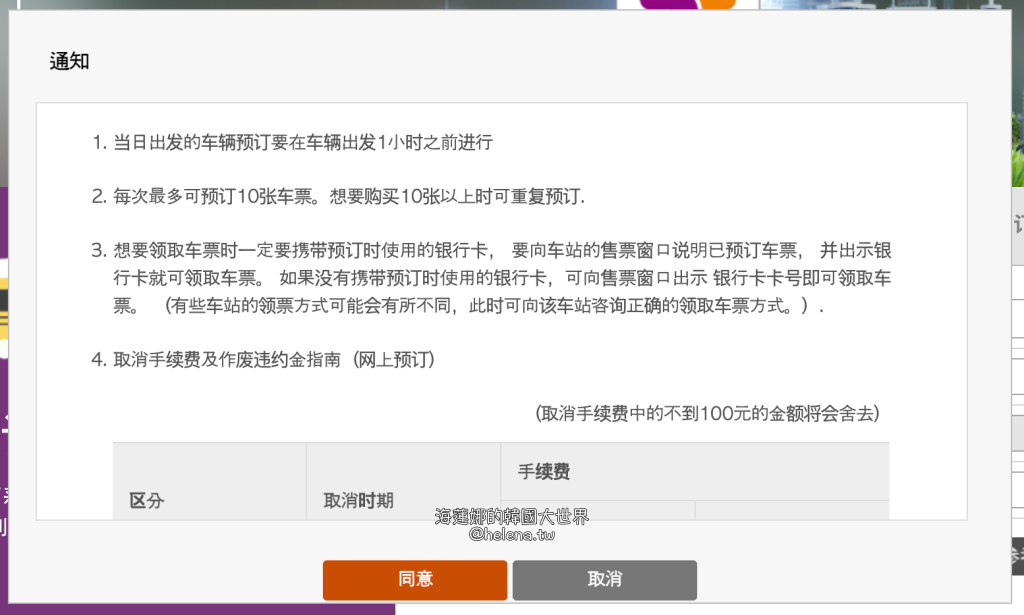This screenshot has width=1024, height=615.
Task: Click the 通知 dialog title
Action: point(70,61)
